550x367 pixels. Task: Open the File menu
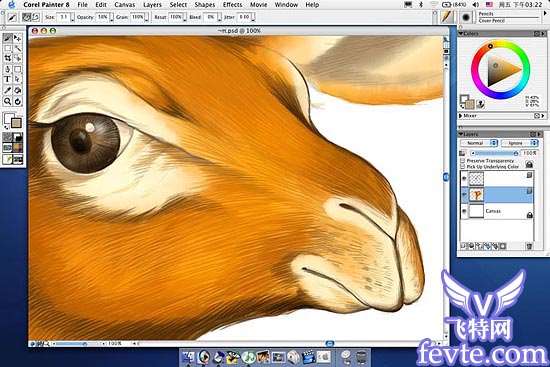pyautogui.click(x=82, y=5)
